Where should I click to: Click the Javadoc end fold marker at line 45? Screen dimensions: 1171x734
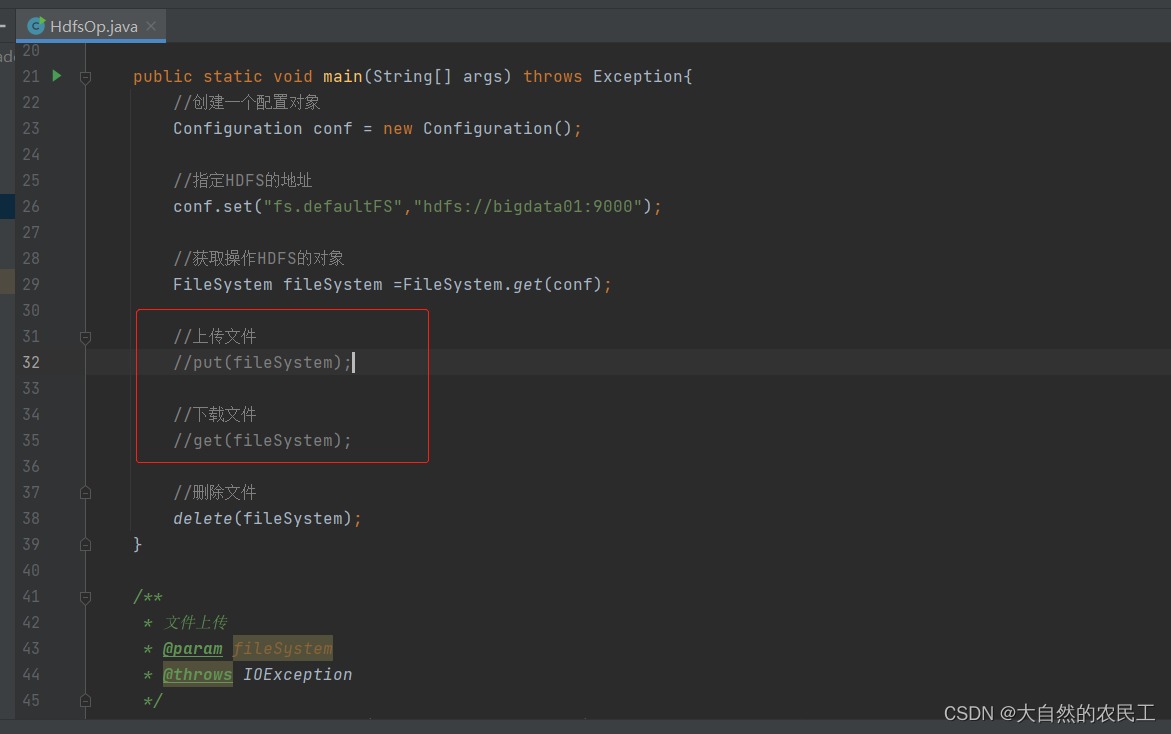point(86,701)
